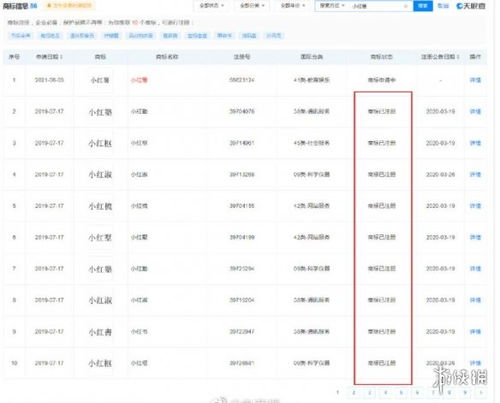The width and height of the screenshot is (500, 403).
Task: Click the blue 搜索 search button
Action: 423,6
